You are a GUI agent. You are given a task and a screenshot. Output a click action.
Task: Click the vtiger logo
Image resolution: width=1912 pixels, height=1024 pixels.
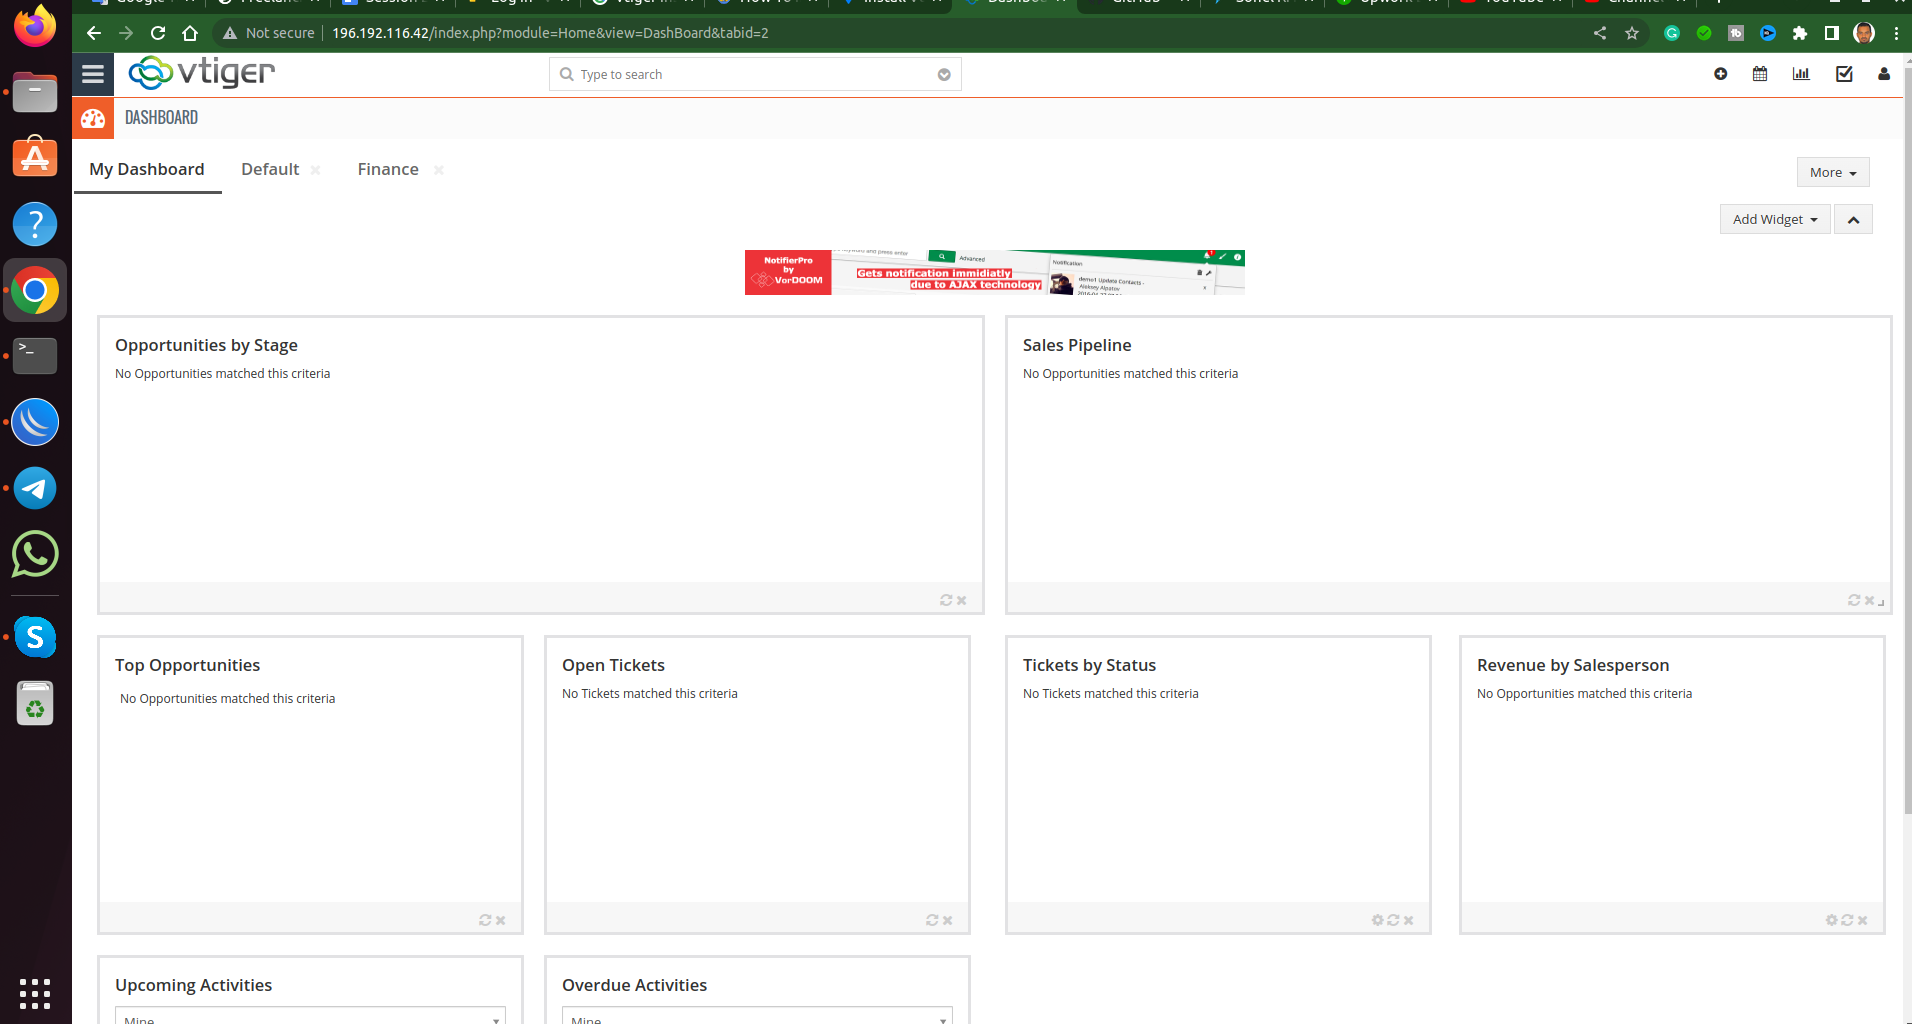click(201, 72)
